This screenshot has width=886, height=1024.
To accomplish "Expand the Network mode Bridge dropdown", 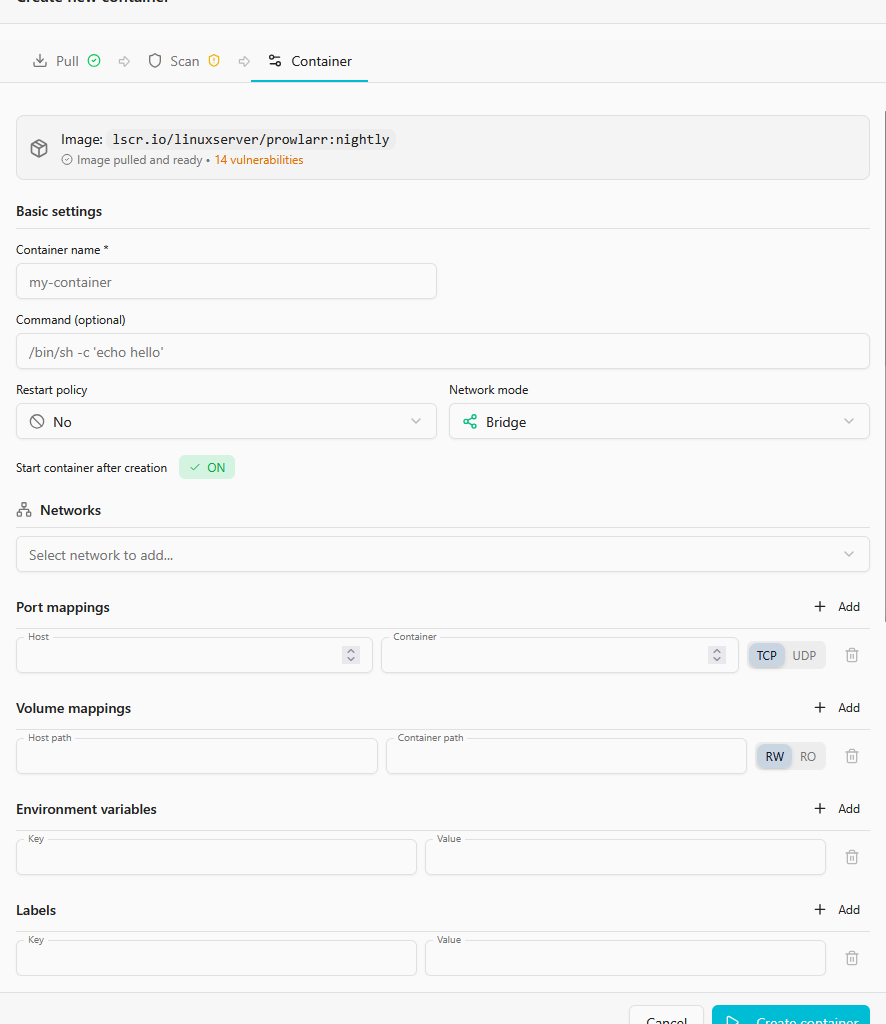I will (x=658, y=421).
